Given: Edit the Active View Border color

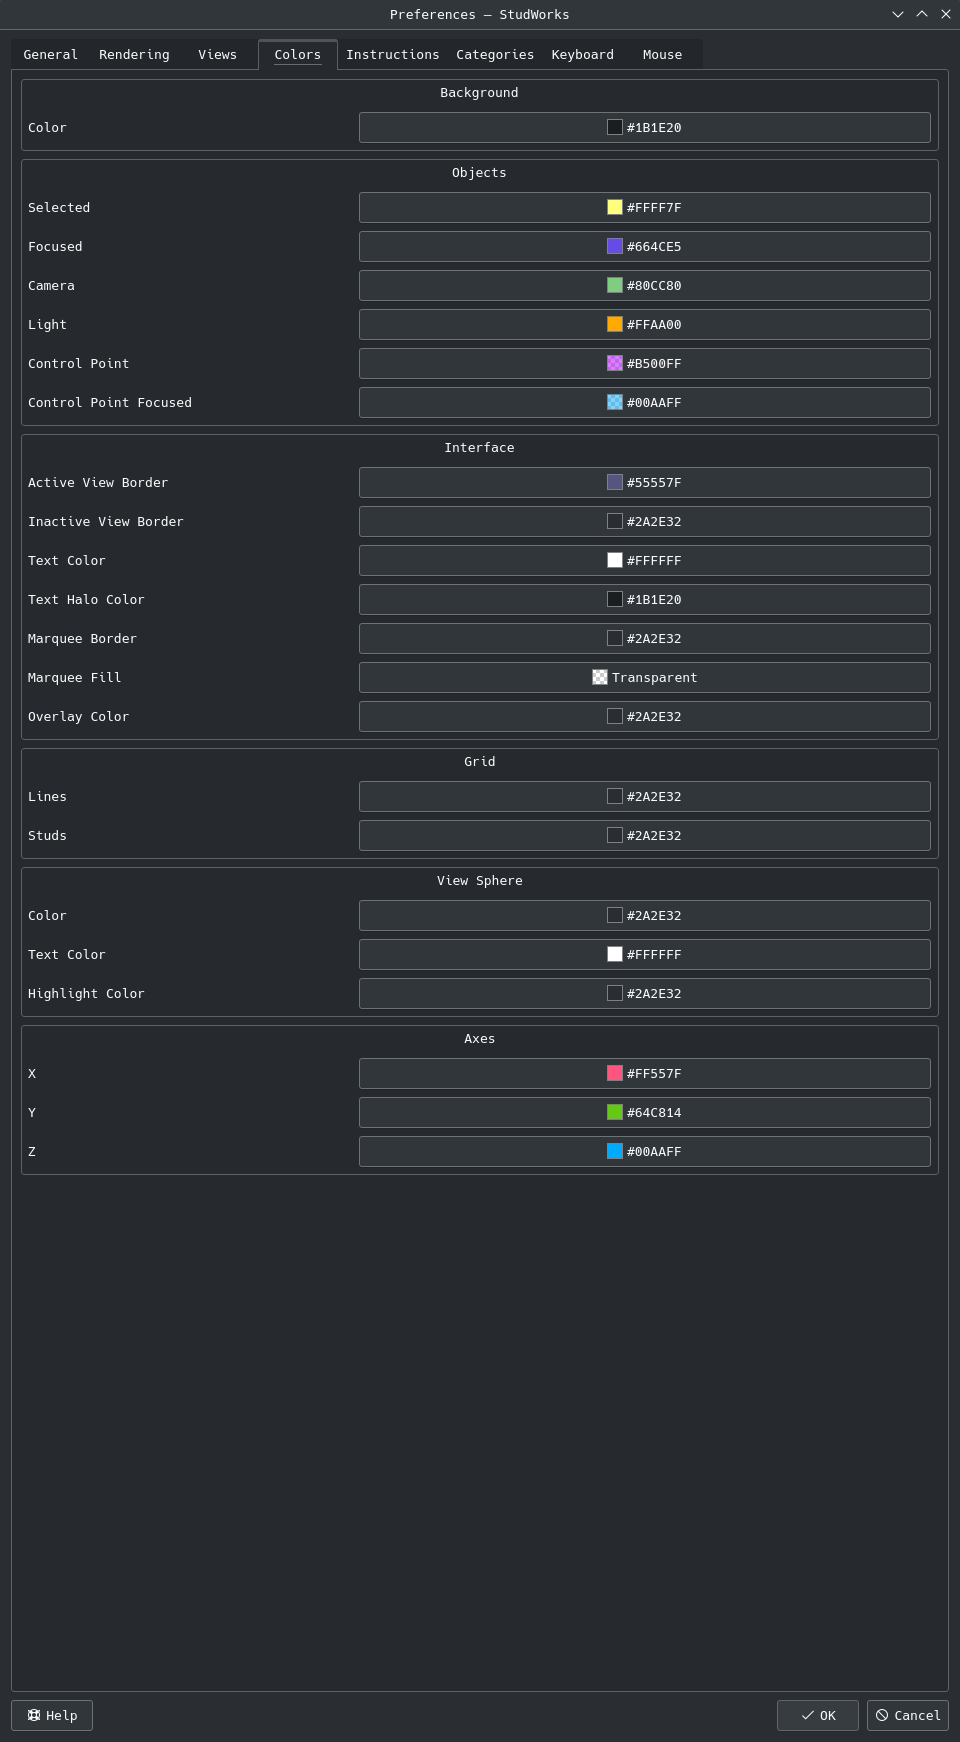Looking at the screenshot, I should pos(645,483).
